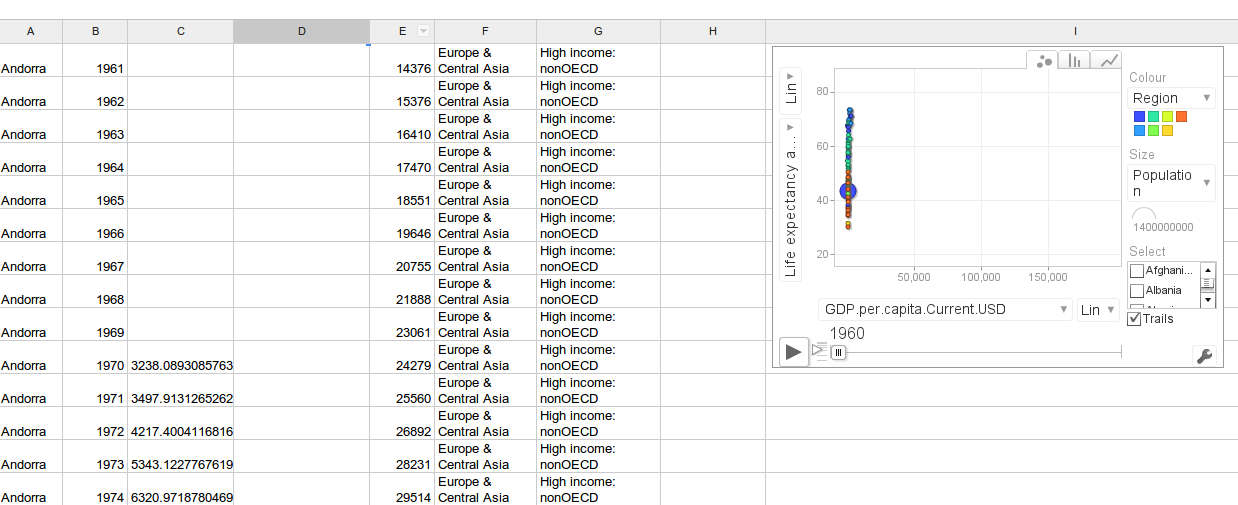Screen dimensions: 1238x505
Task: Tick the Albania checkbox
Action: point(1137,291)
